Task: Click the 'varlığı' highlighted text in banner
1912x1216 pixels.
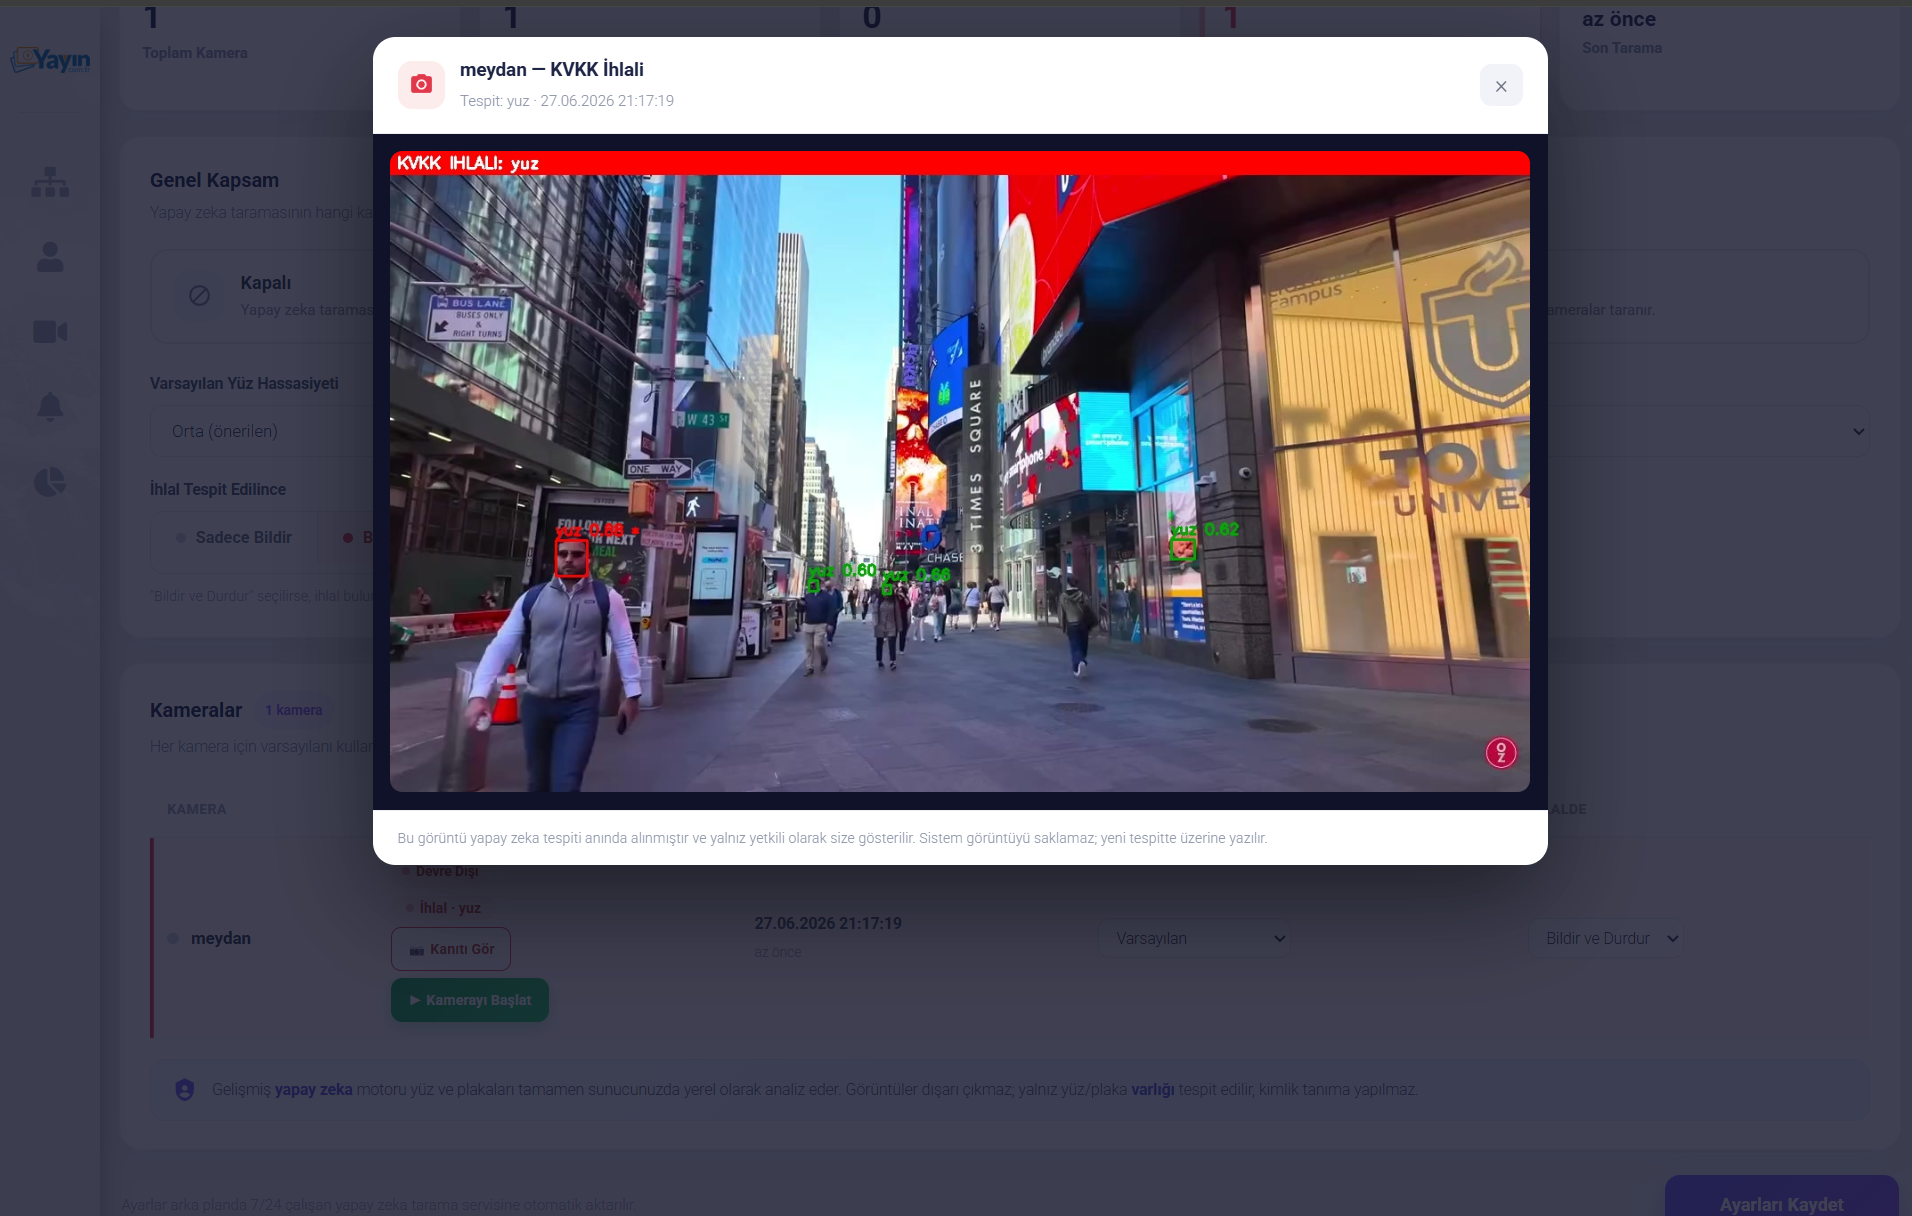Action: [1153, 1090]
